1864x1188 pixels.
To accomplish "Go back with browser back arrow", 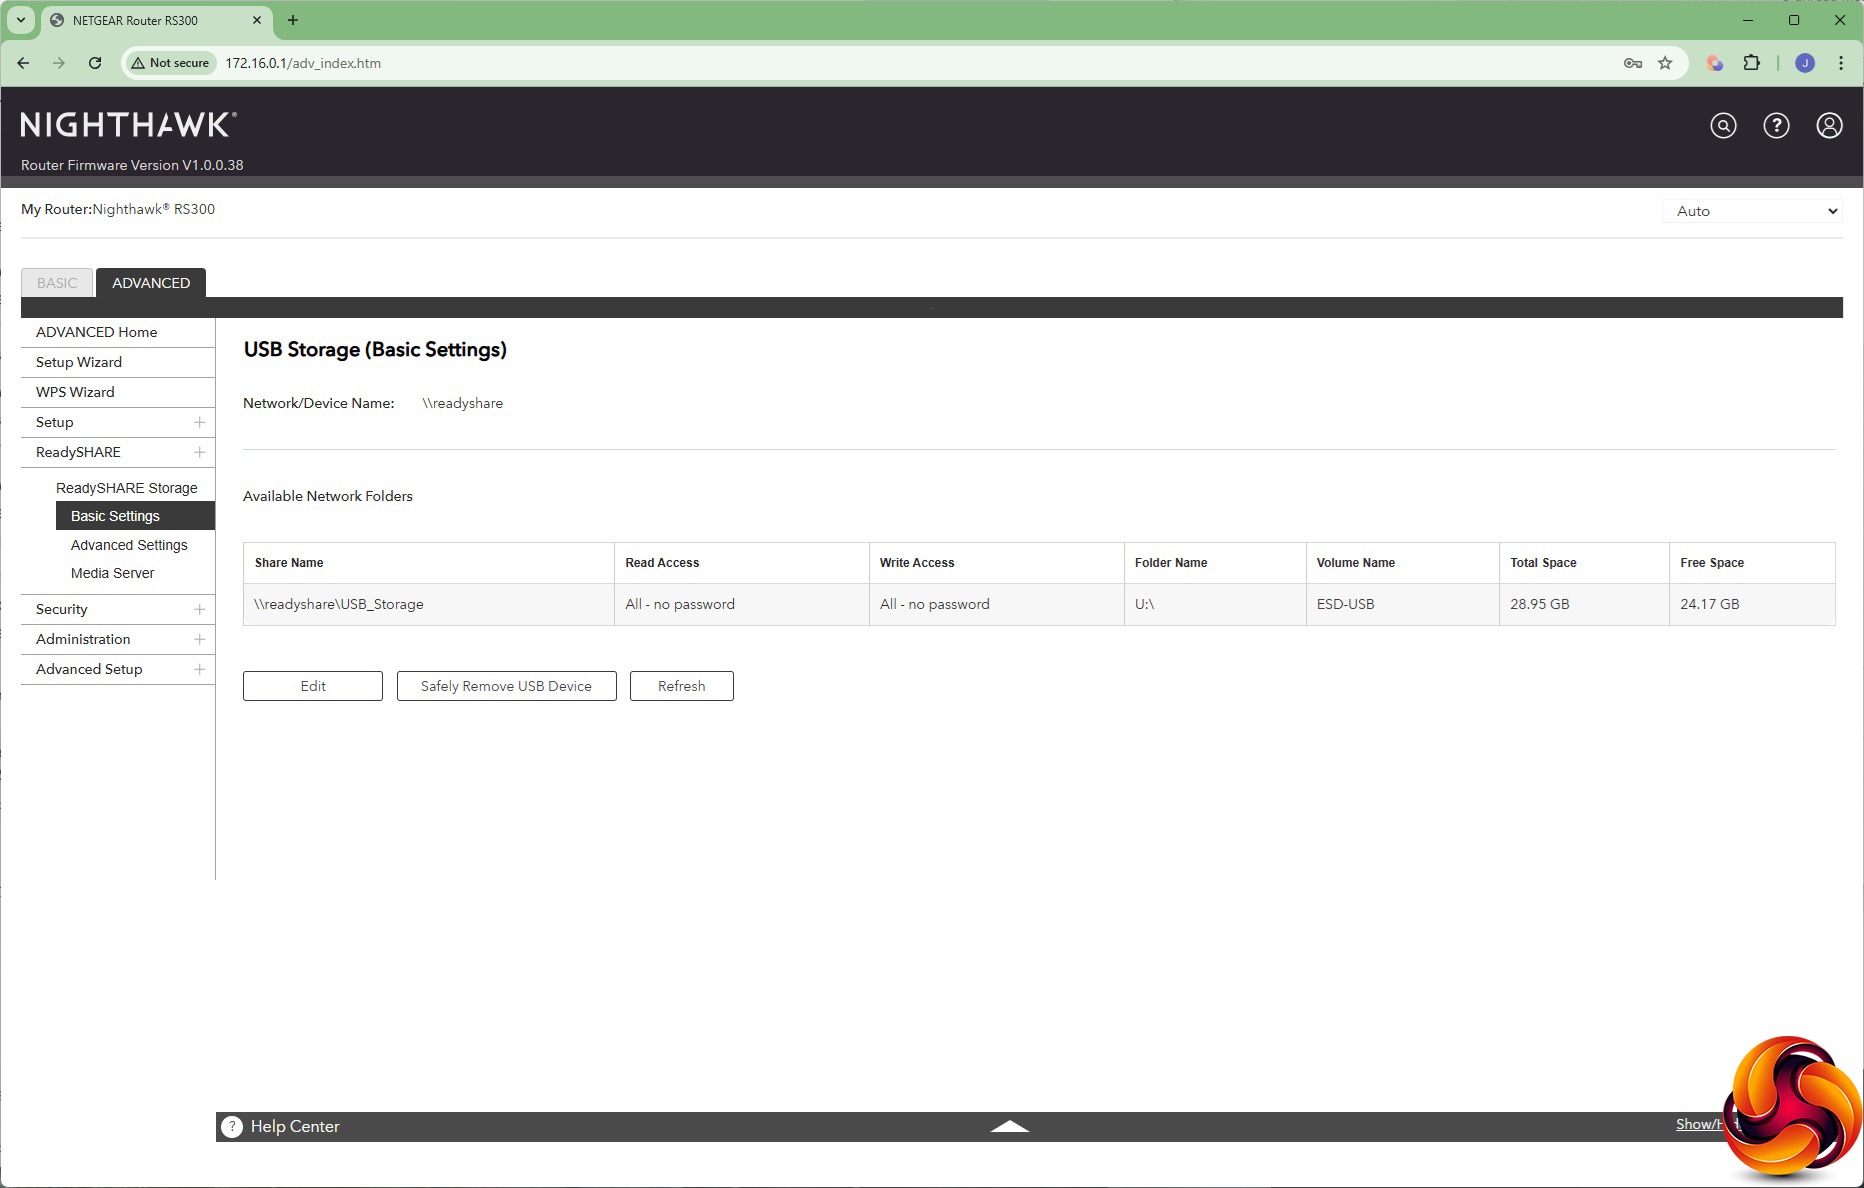I will pos(23,63).
